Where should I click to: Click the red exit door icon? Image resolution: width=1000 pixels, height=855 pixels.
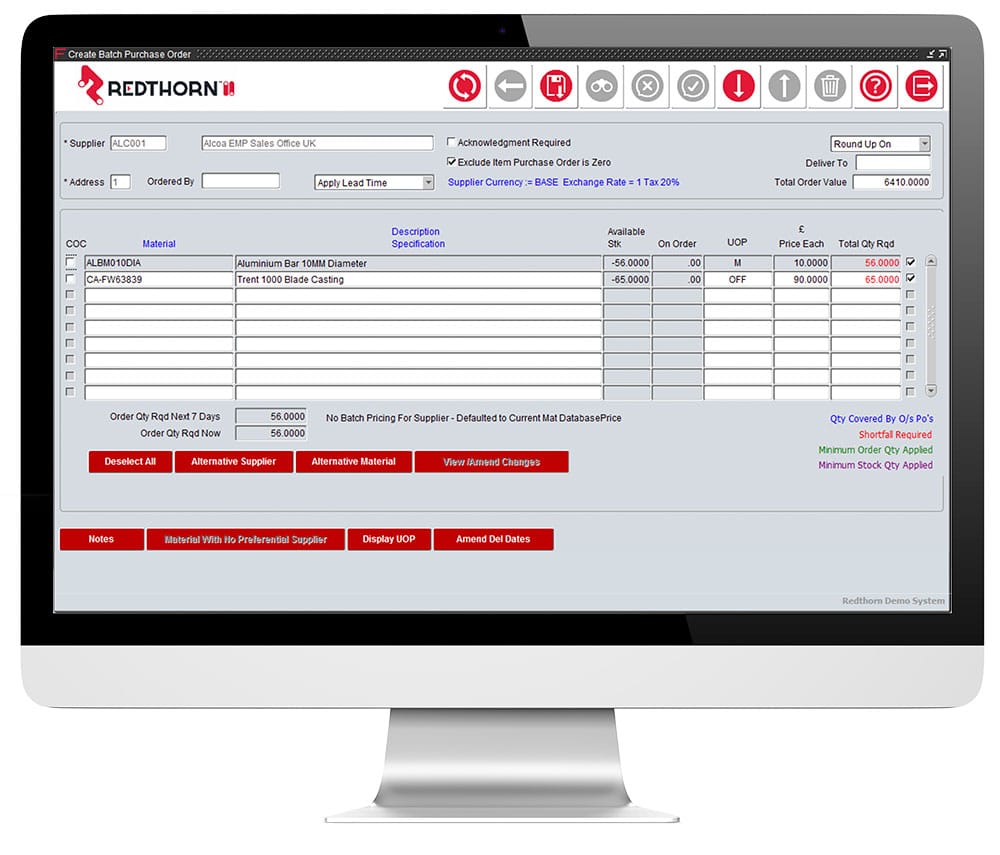[x=922, y=86]
